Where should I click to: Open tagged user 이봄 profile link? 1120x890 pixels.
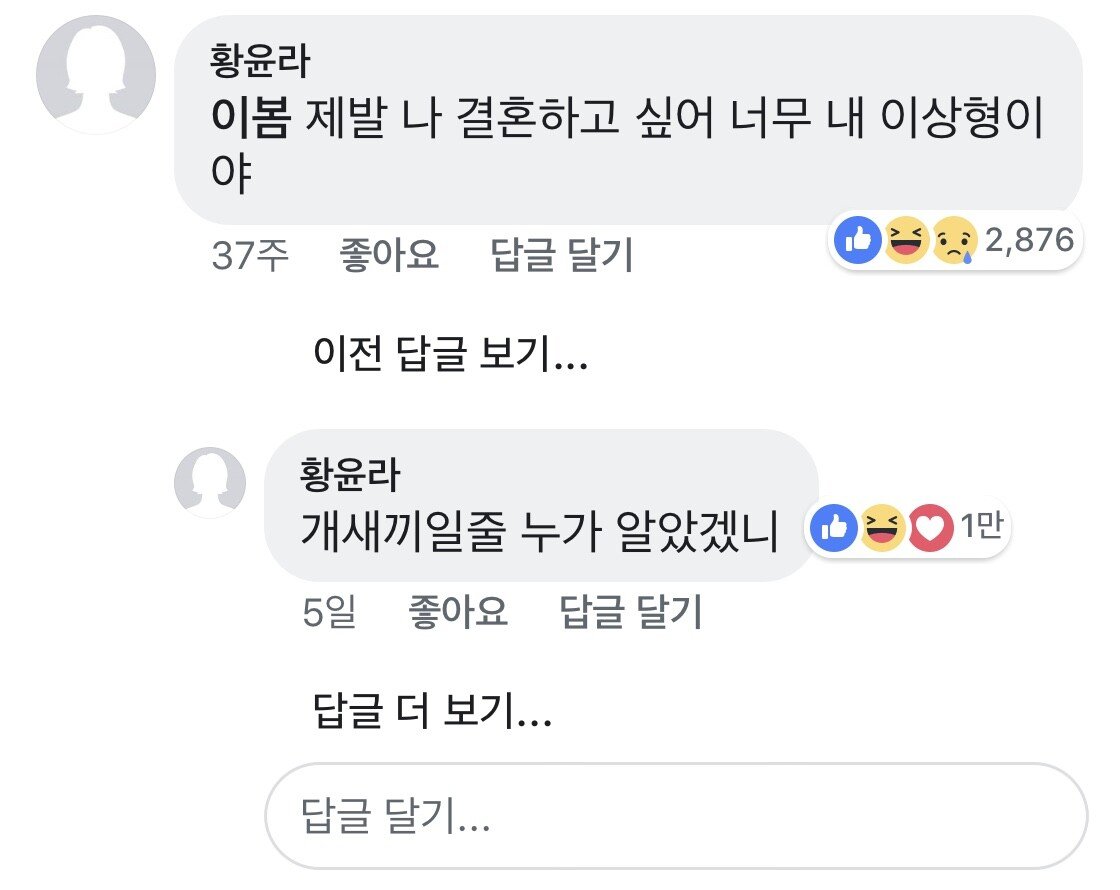point(250,122)
